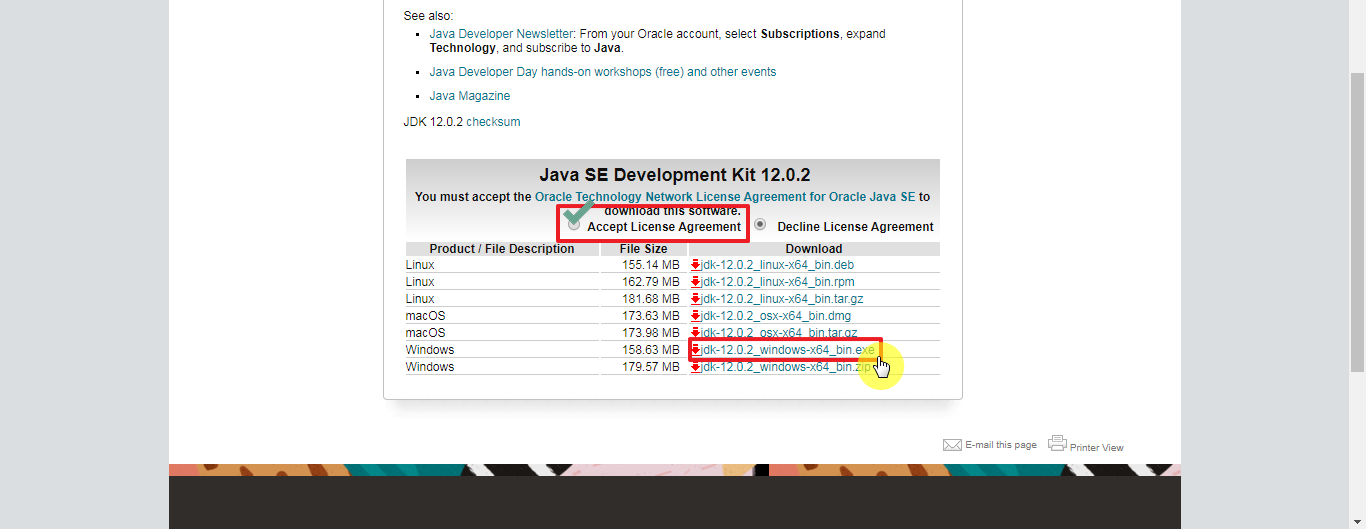Click E-mail this page text link
The height and width of the screenshot is (529, 1366).
[1001, 445]
